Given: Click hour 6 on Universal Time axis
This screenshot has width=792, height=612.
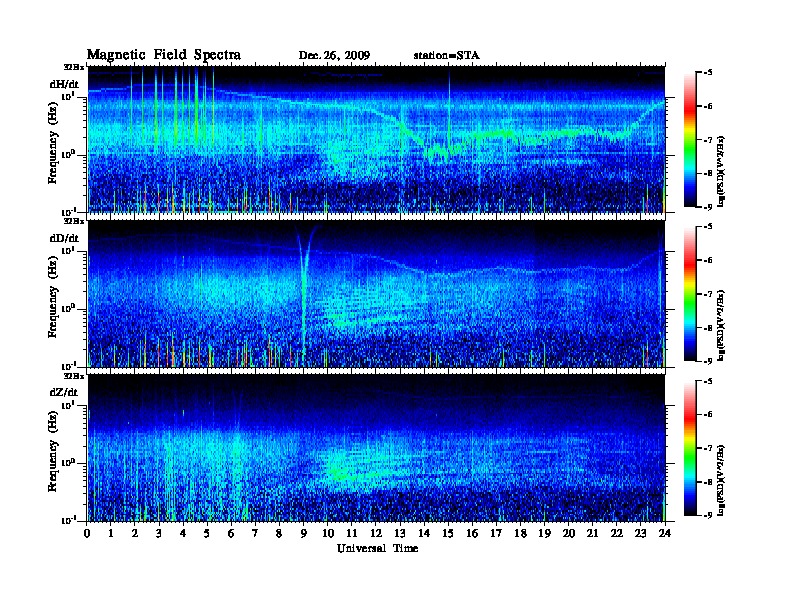Looking at the screenshot, I should (x=231, y=533).
